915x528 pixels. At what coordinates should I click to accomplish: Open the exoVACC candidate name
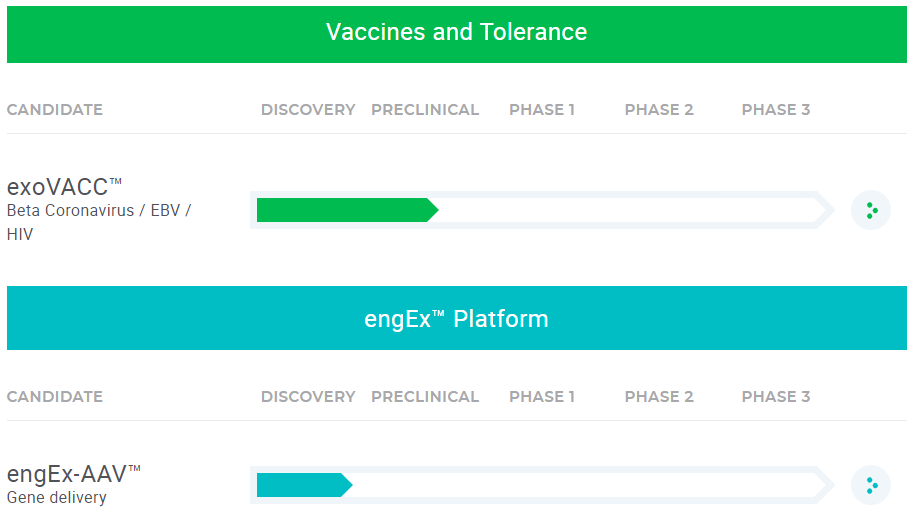point(64,187)
